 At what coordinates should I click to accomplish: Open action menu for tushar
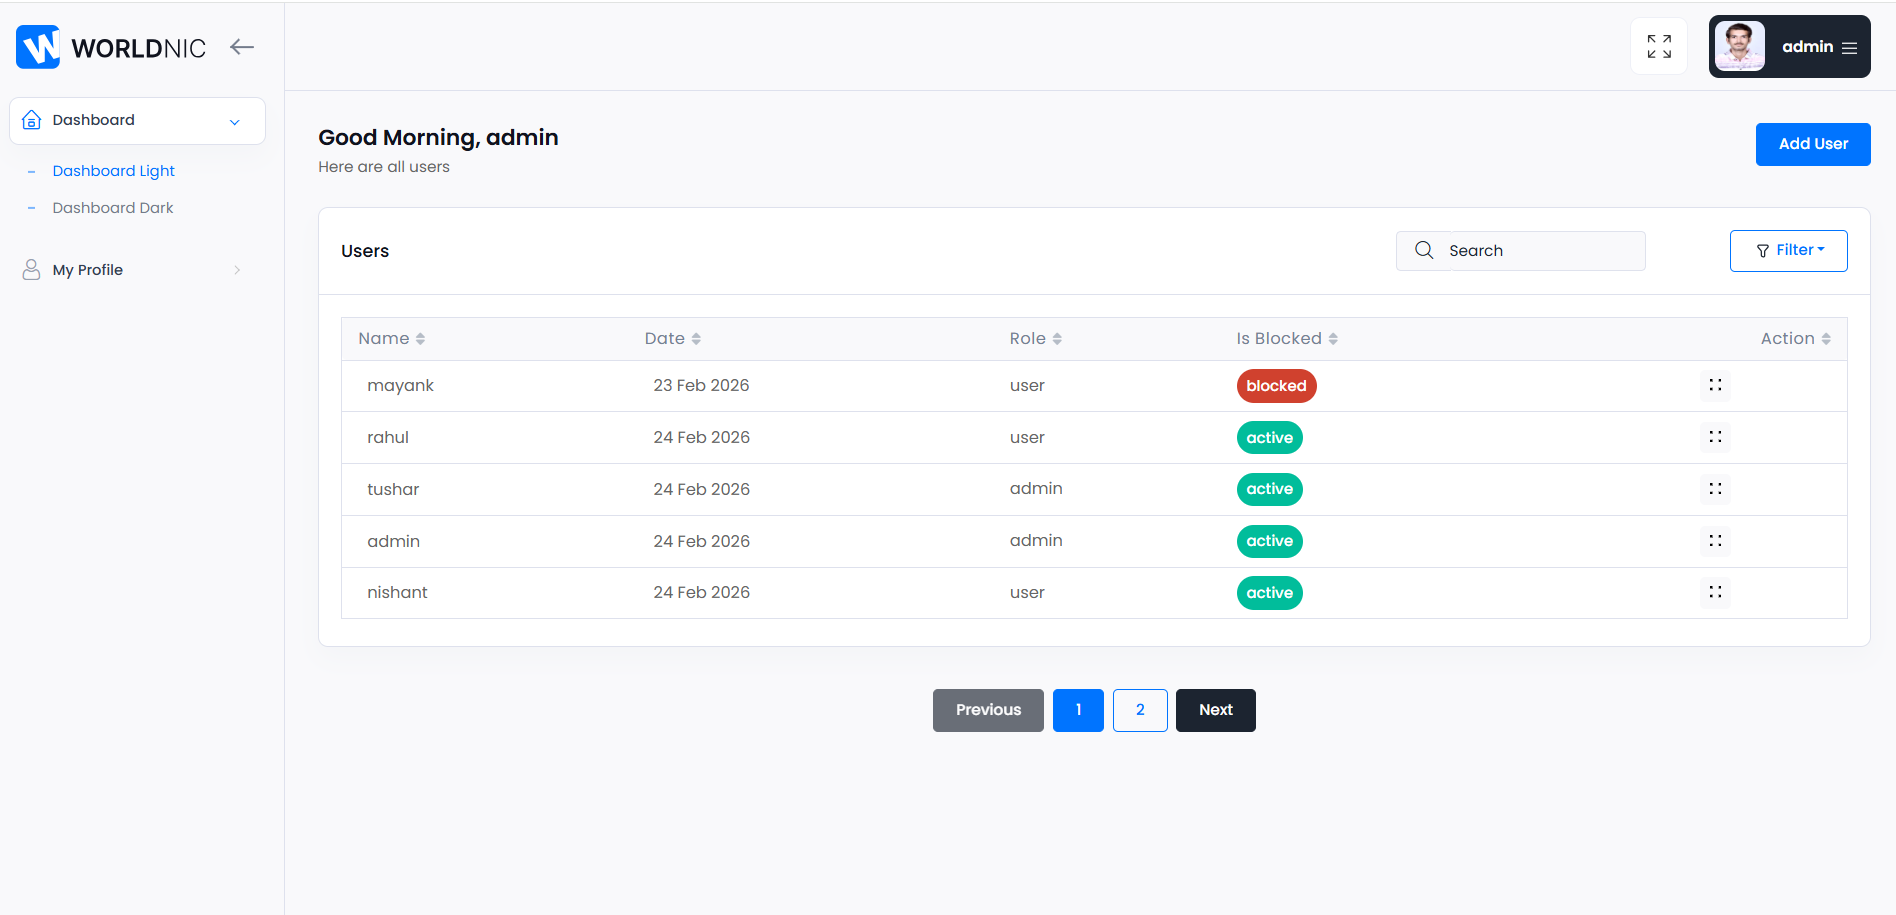(1715, 489)
